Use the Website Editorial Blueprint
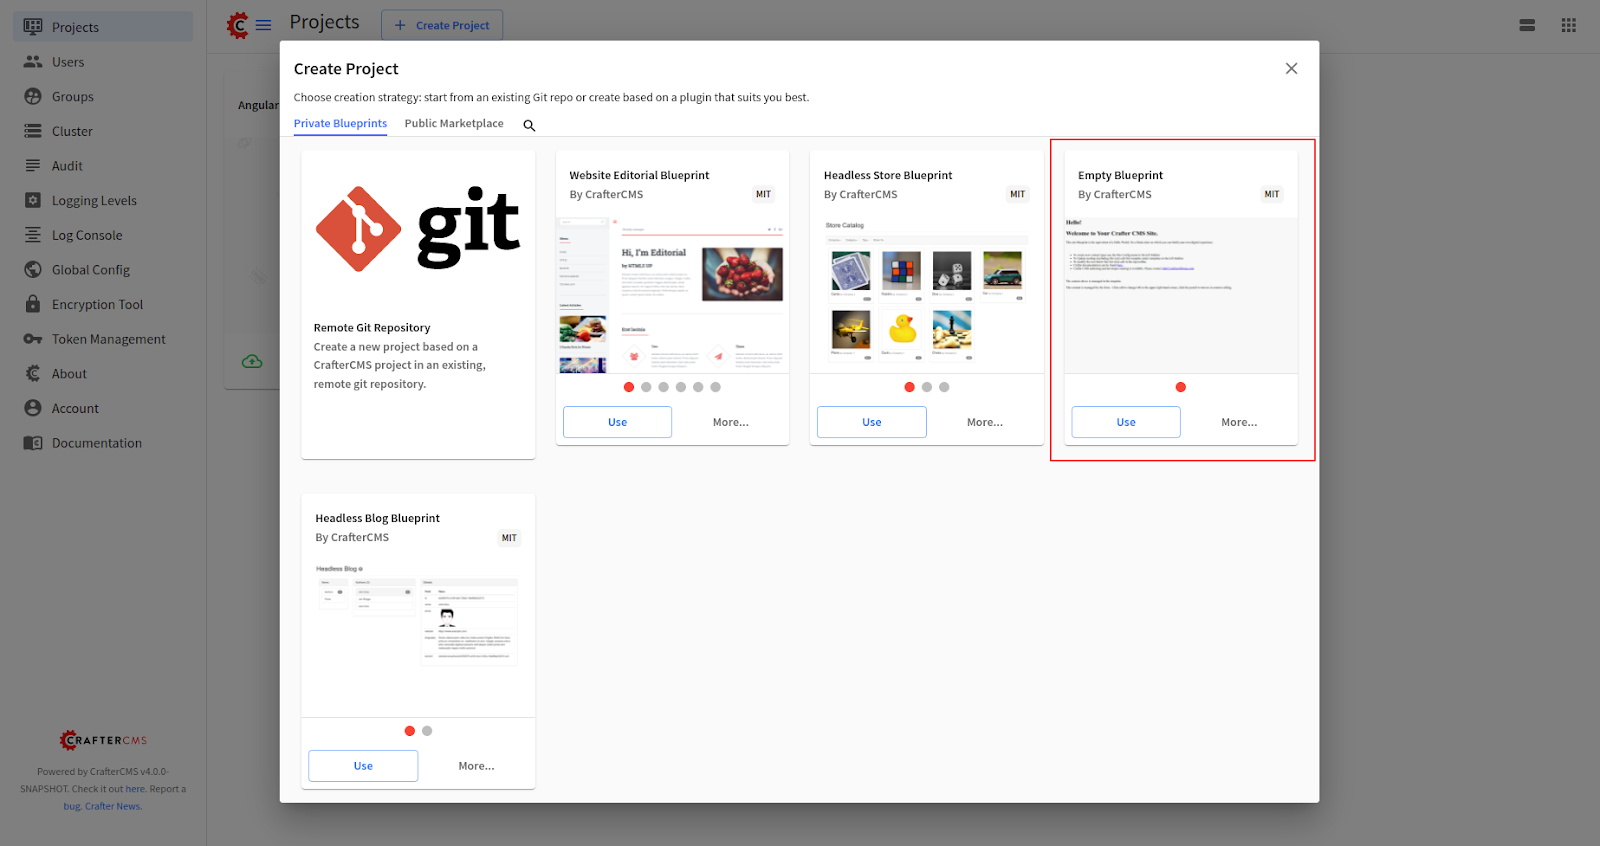Screen dimensions: 1600x846 [617, 422]
